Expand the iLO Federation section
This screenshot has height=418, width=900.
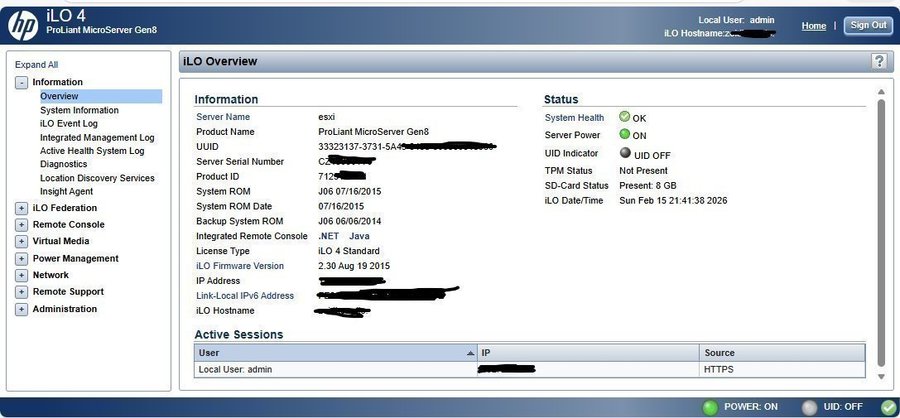pyautogui.click(x=21, y=208)
